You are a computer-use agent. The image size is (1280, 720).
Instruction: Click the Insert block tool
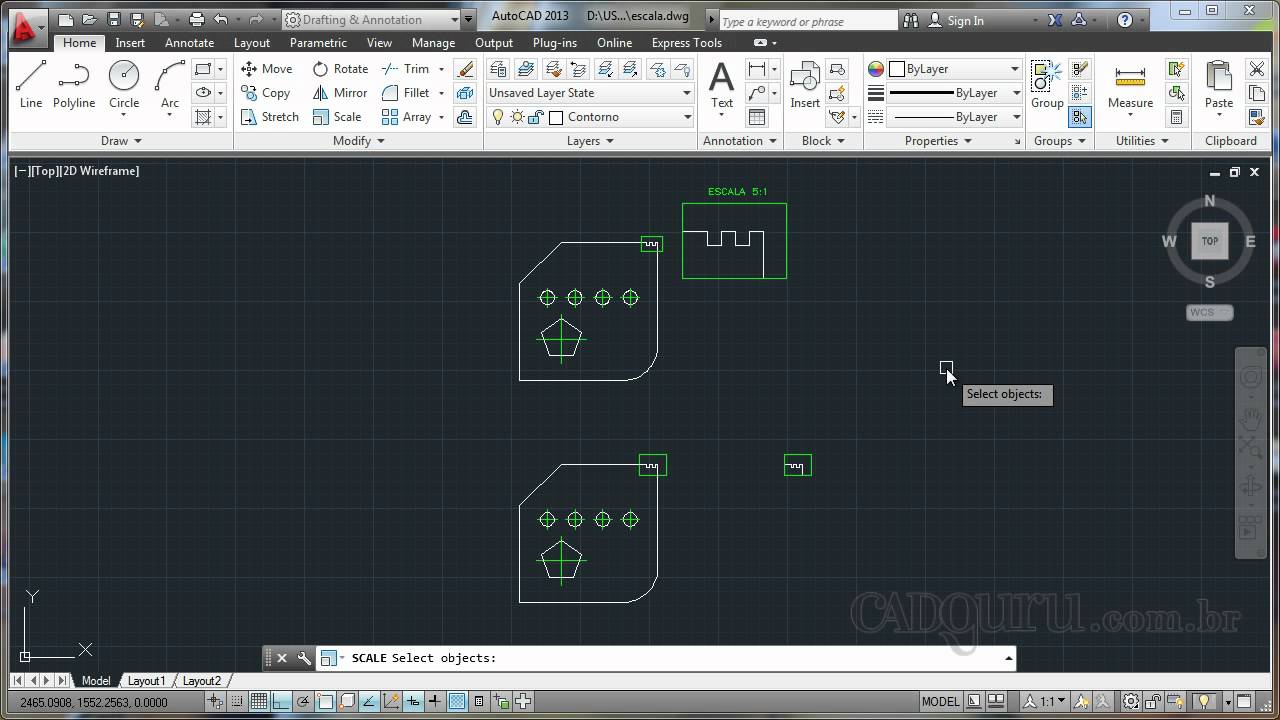pos(805,85)
